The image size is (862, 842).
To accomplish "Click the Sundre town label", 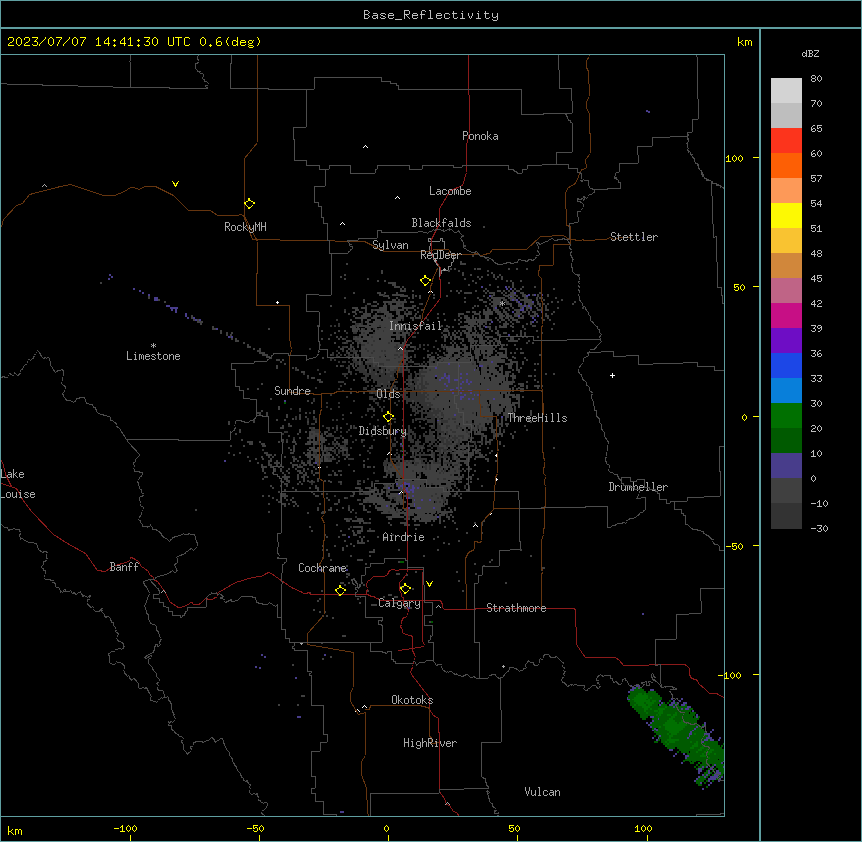I will [292, 391].
